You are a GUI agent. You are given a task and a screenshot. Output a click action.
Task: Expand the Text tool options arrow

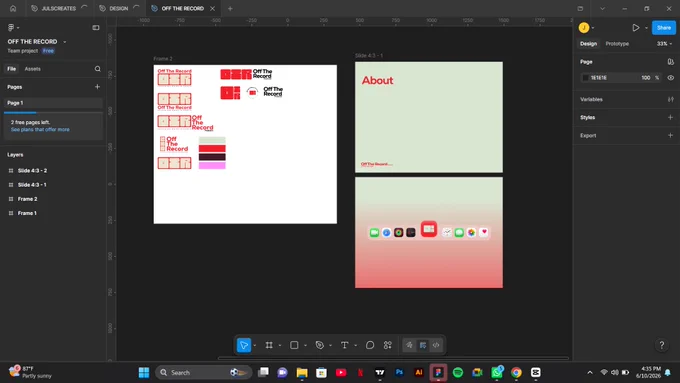(356, 346)
